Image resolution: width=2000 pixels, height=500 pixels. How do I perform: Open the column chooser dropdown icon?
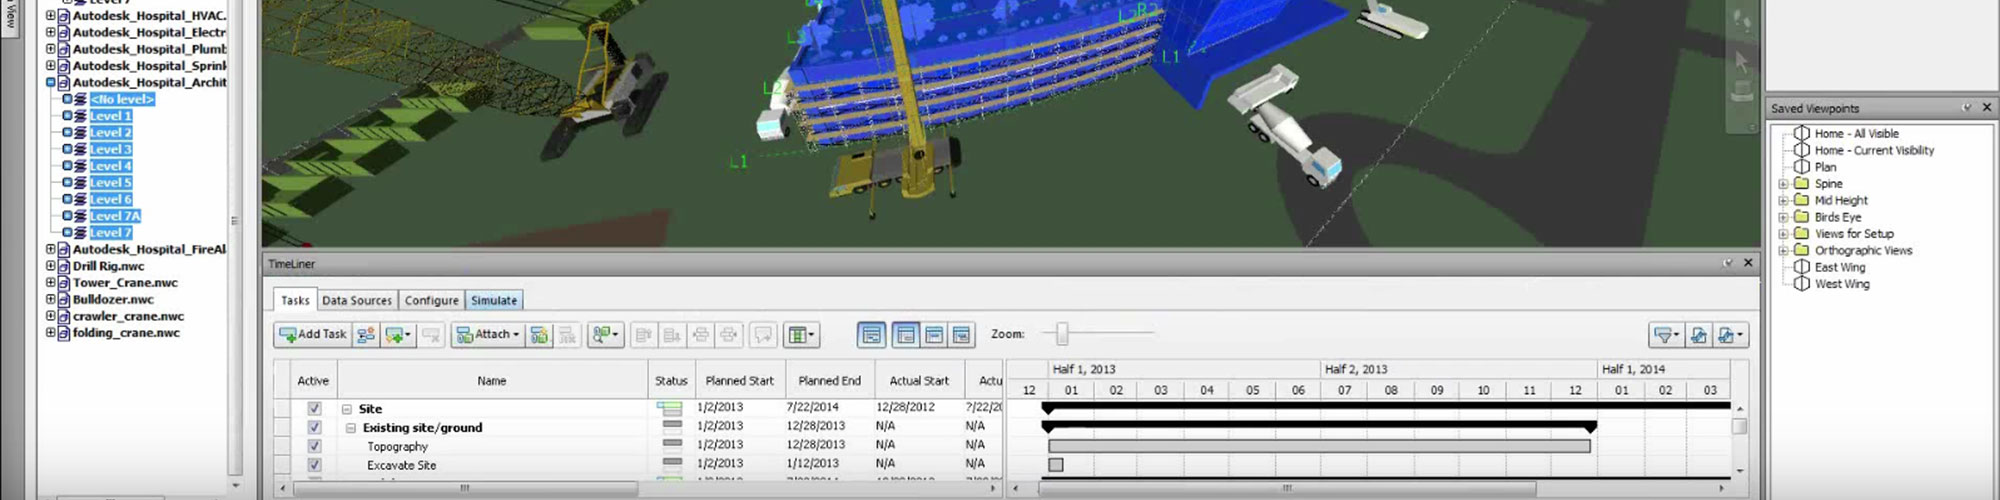[x=801, y=335]
